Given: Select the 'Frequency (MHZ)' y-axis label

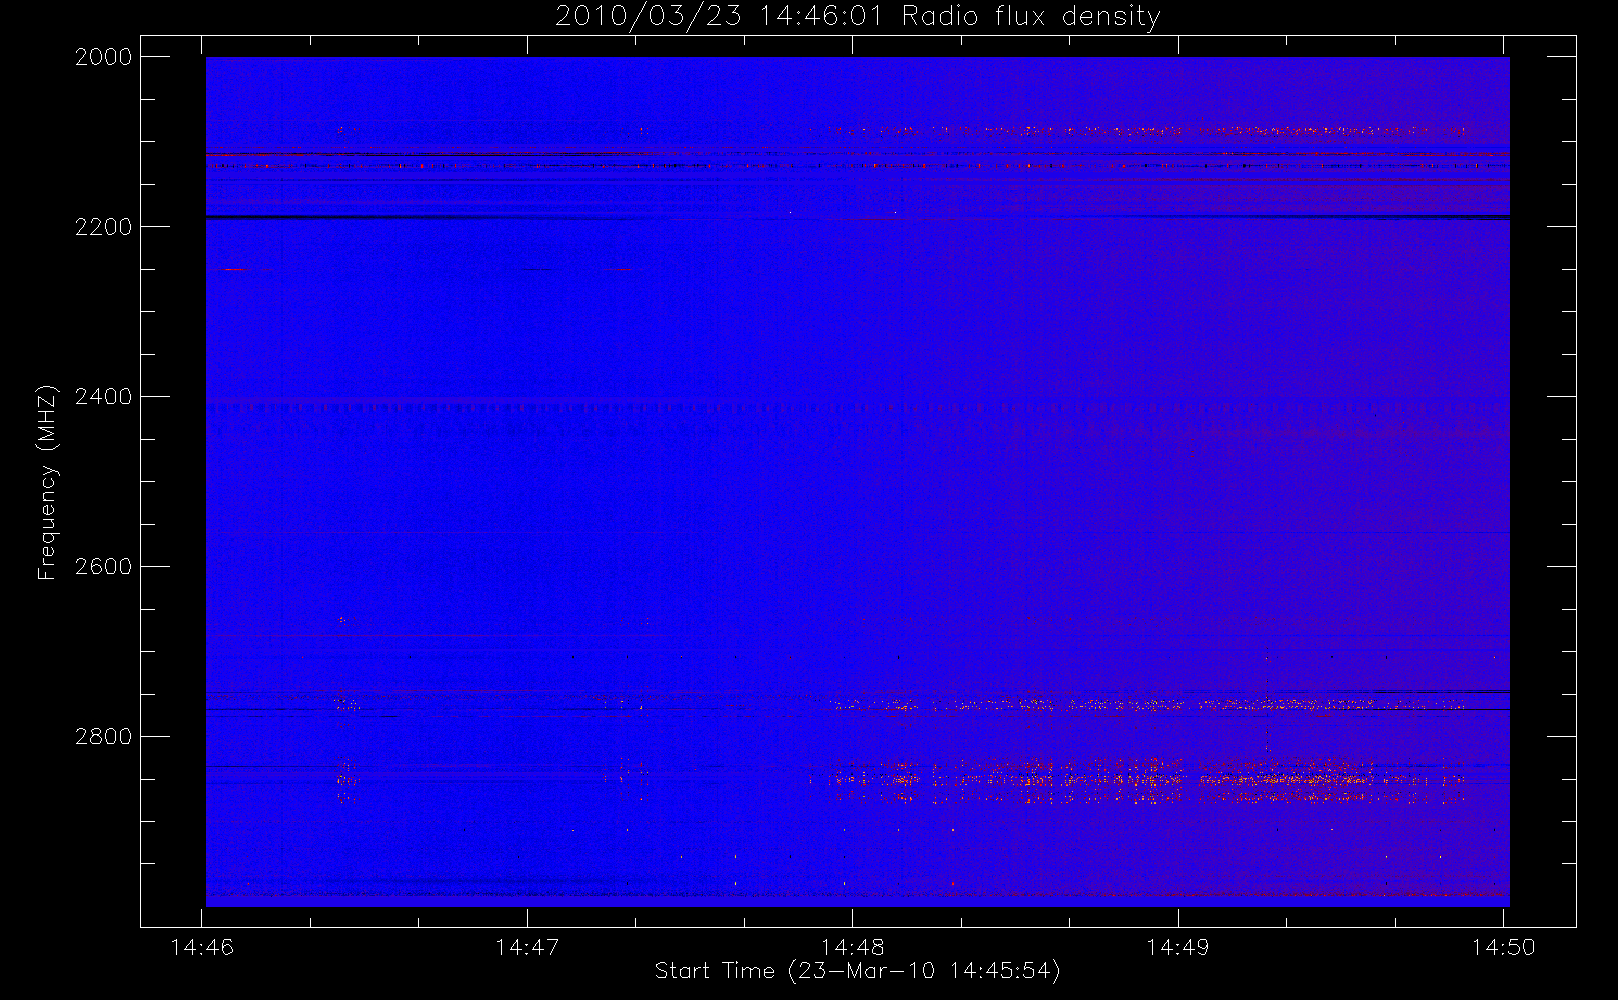Looking at the screenshot, I should point(46,482).
